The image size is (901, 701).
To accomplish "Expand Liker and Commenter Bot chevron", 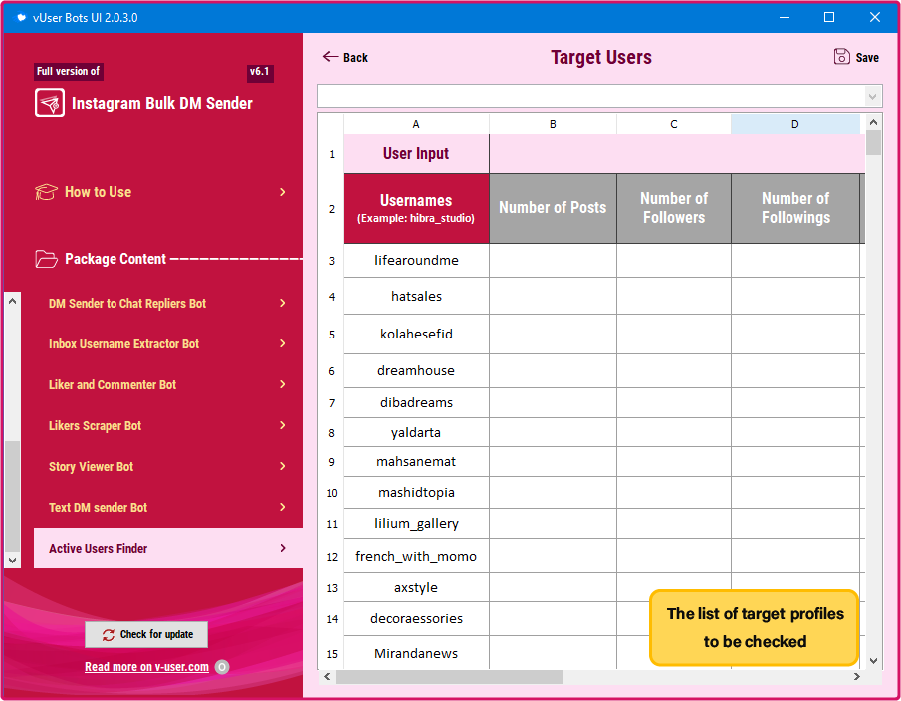I will click(283, 384).
